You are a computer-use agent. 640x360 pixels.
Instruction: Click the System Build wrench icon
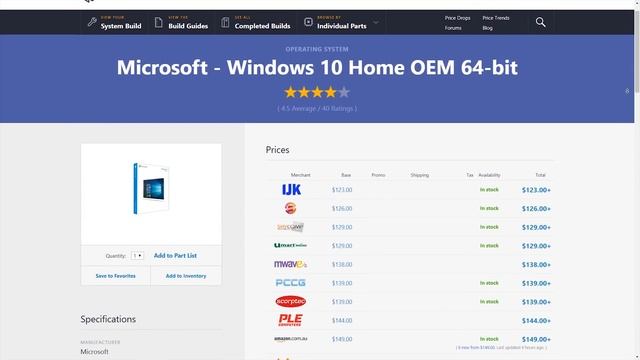pyautogui.click(x=92, y=22)
